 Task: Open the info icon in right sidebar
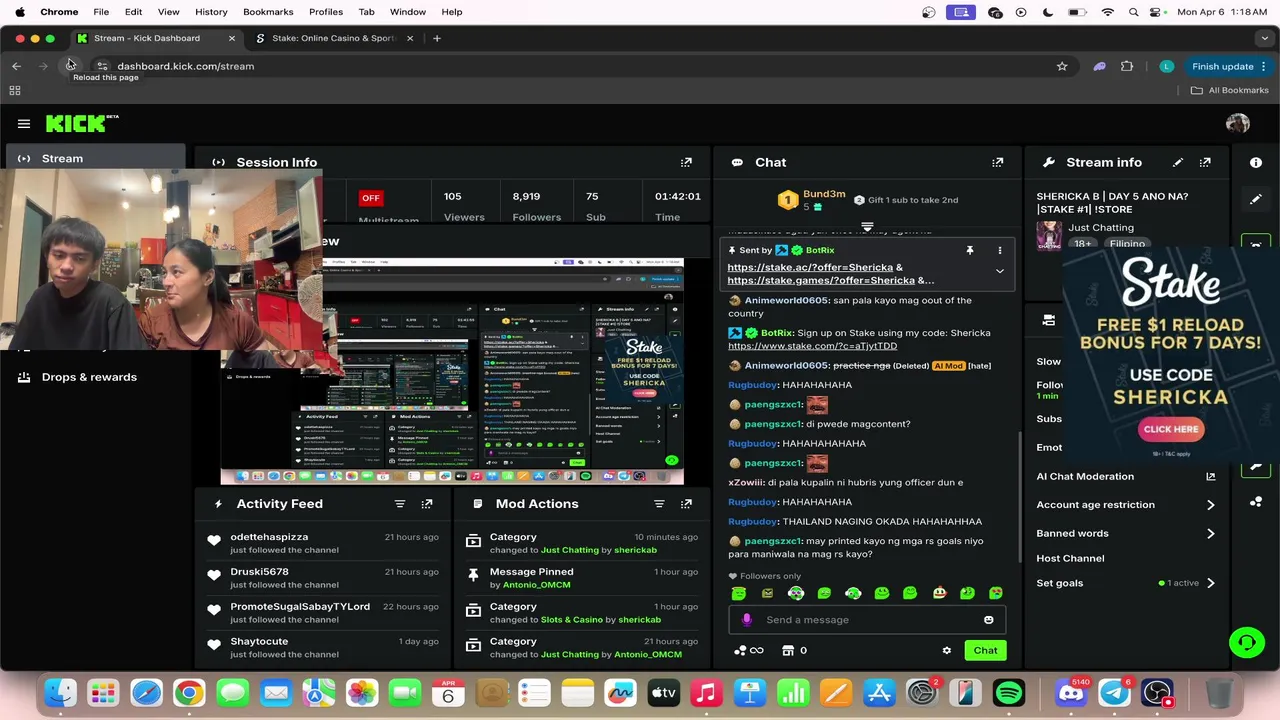click(x=1256, y=162)
